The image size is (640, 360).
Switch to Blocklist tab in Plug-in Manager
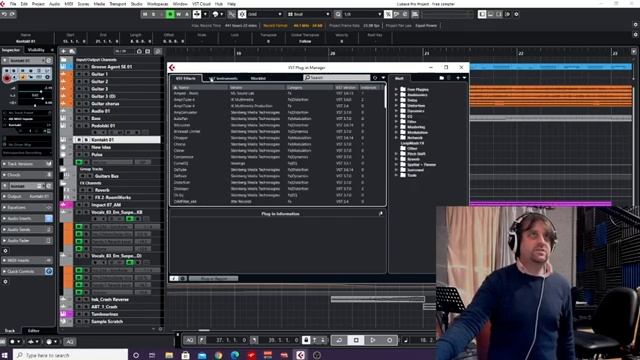[x=258, y=78]
